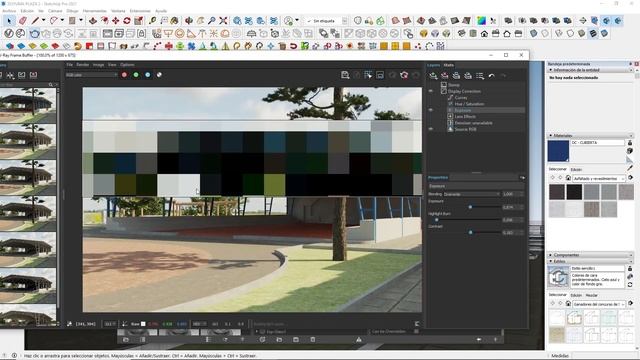Toggle visibility eye of Exposure layer
Image resolution: width=640 pixels, height=360 pixels.
[x=431, y=110]
